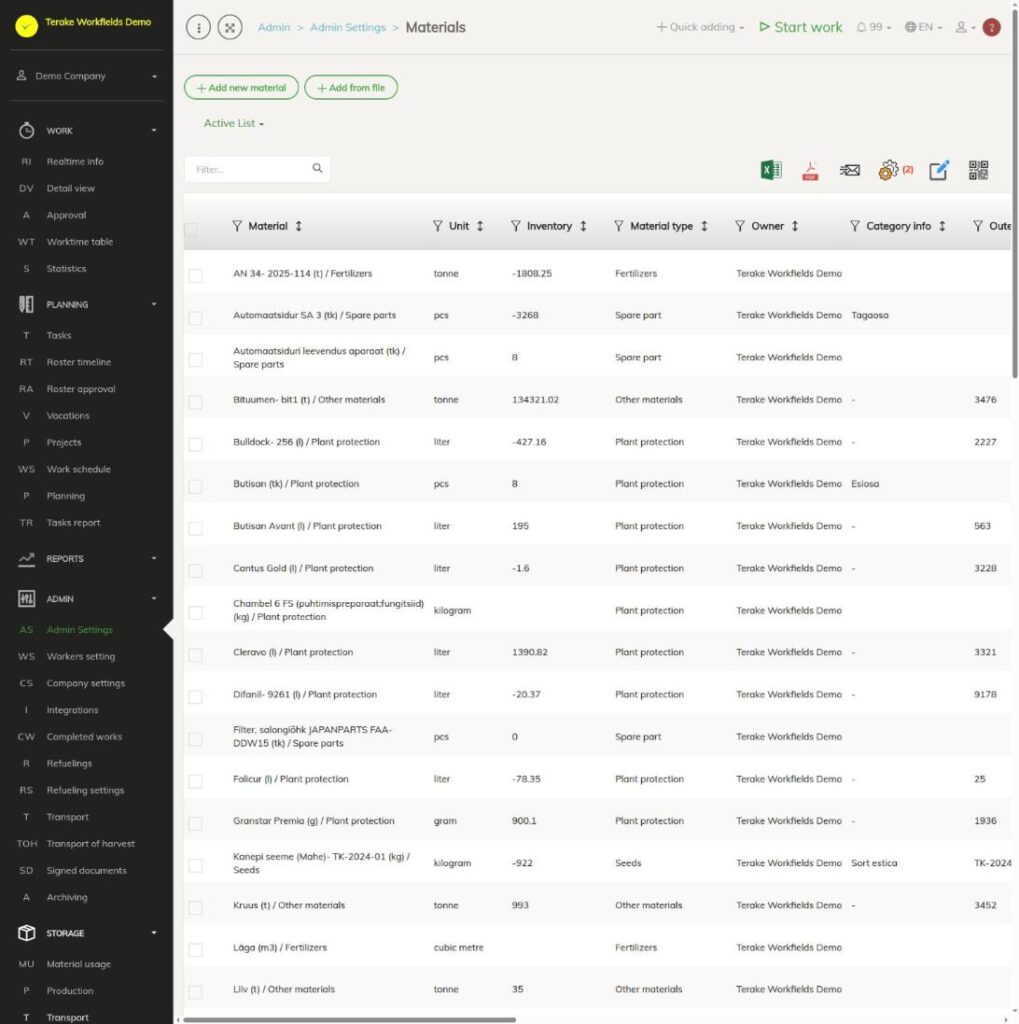1019x1024 pixels.
Task: Check the AN 34- 2025-114 row checkbox
Action: coord(195,276)
